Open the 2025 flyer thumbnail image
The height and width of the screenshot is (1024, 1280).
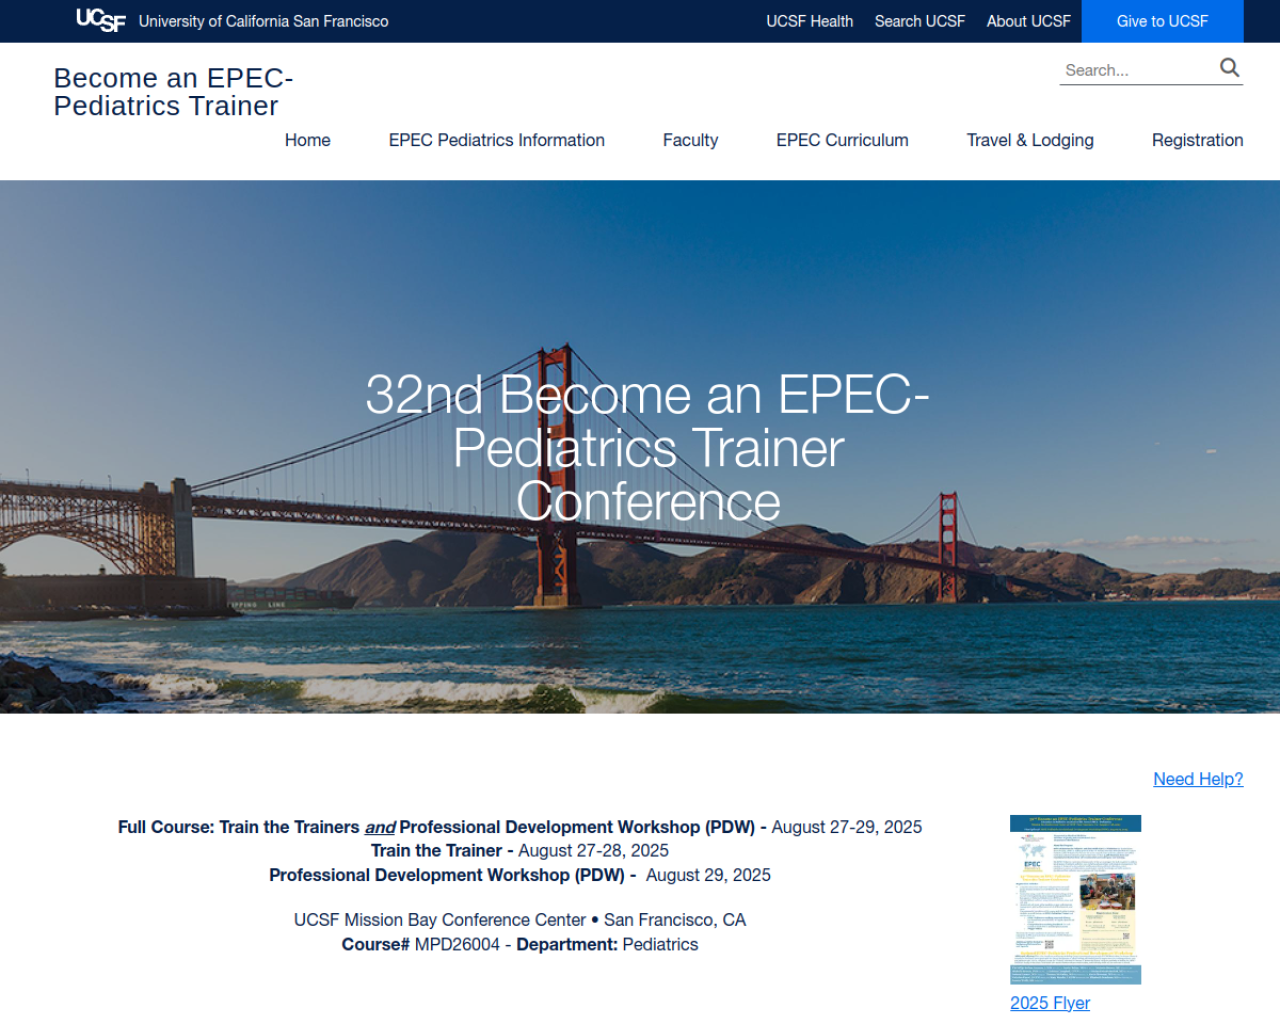(1075, 899)
